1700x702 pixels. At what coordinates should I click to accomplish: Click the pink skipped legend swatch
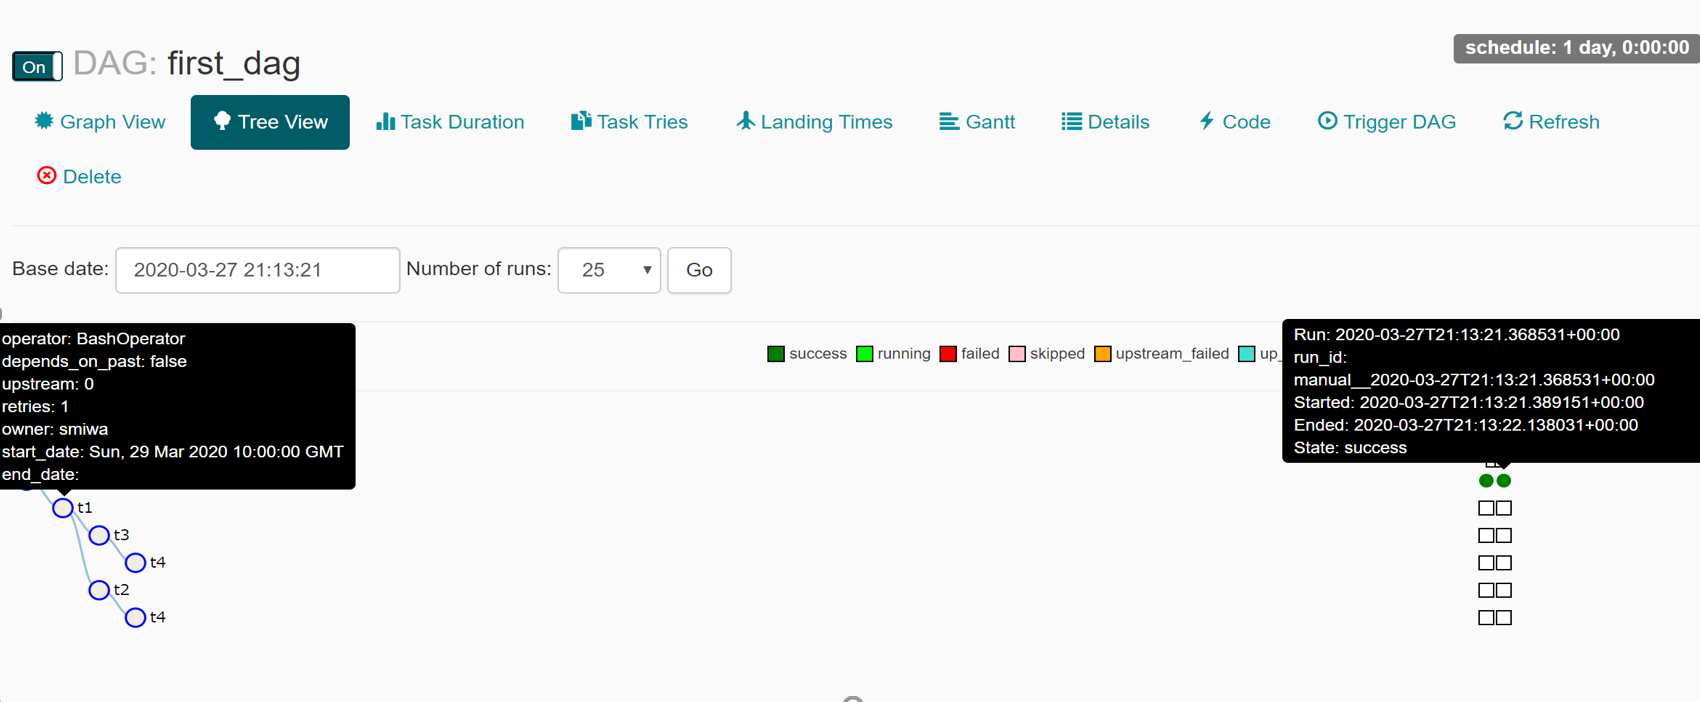pos(1017,354)
